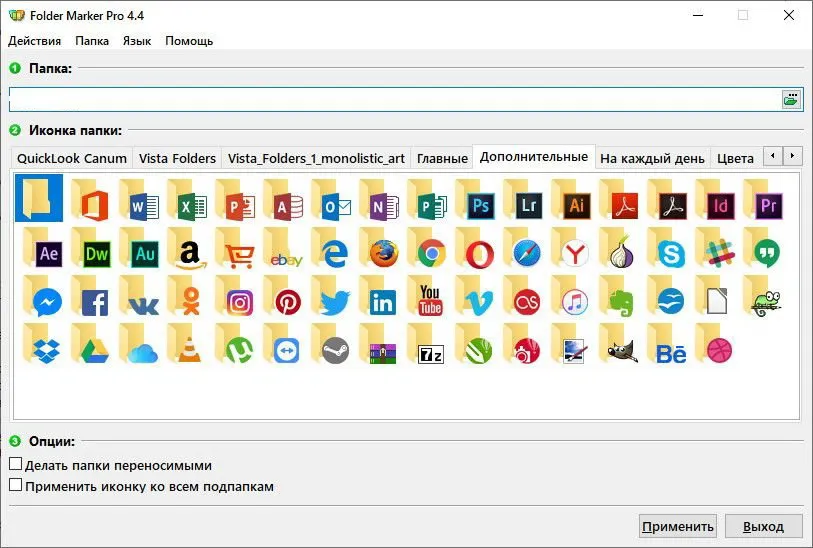Pick the Twitter bird folder icon
This screenshot has width=813, height=548.
coord(332,297)
